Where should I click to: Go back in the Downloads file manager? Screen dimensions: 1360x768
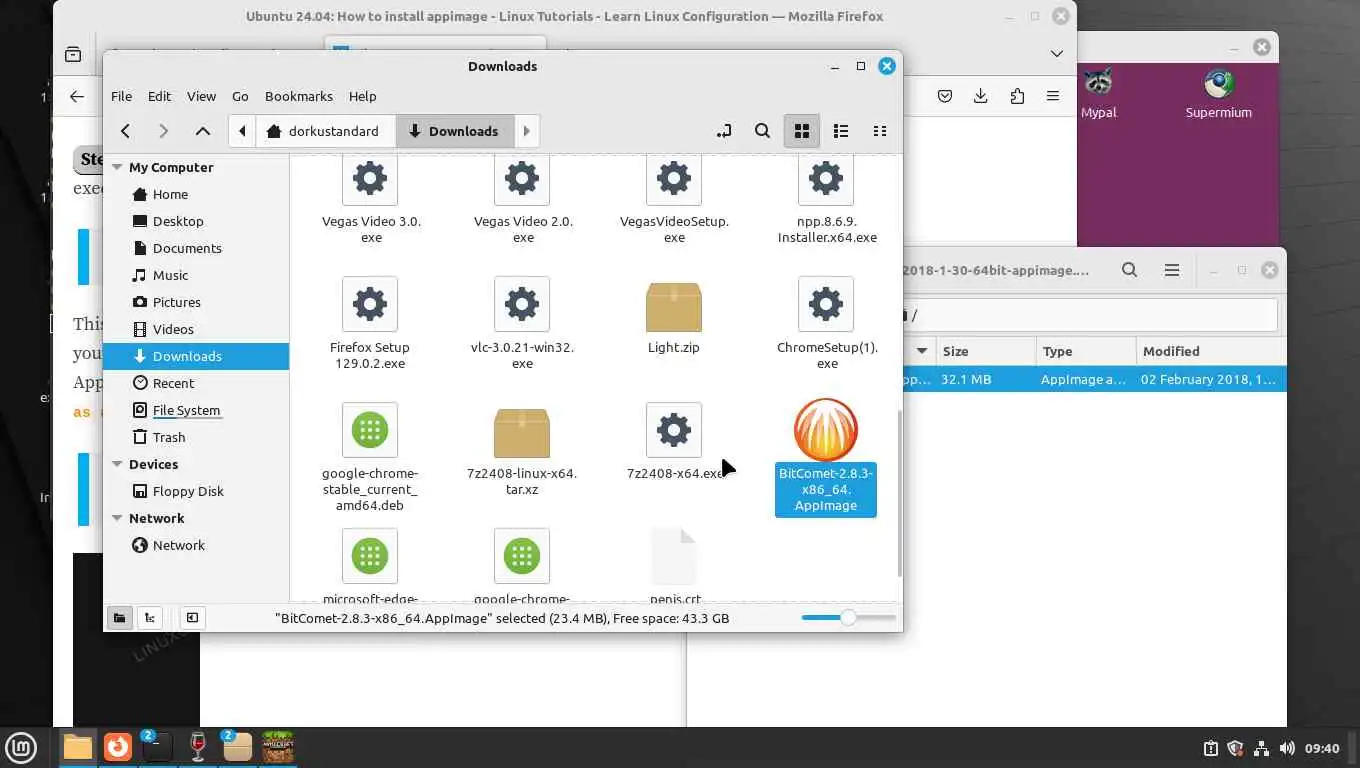pyautogui.click(x=125, y=131)
